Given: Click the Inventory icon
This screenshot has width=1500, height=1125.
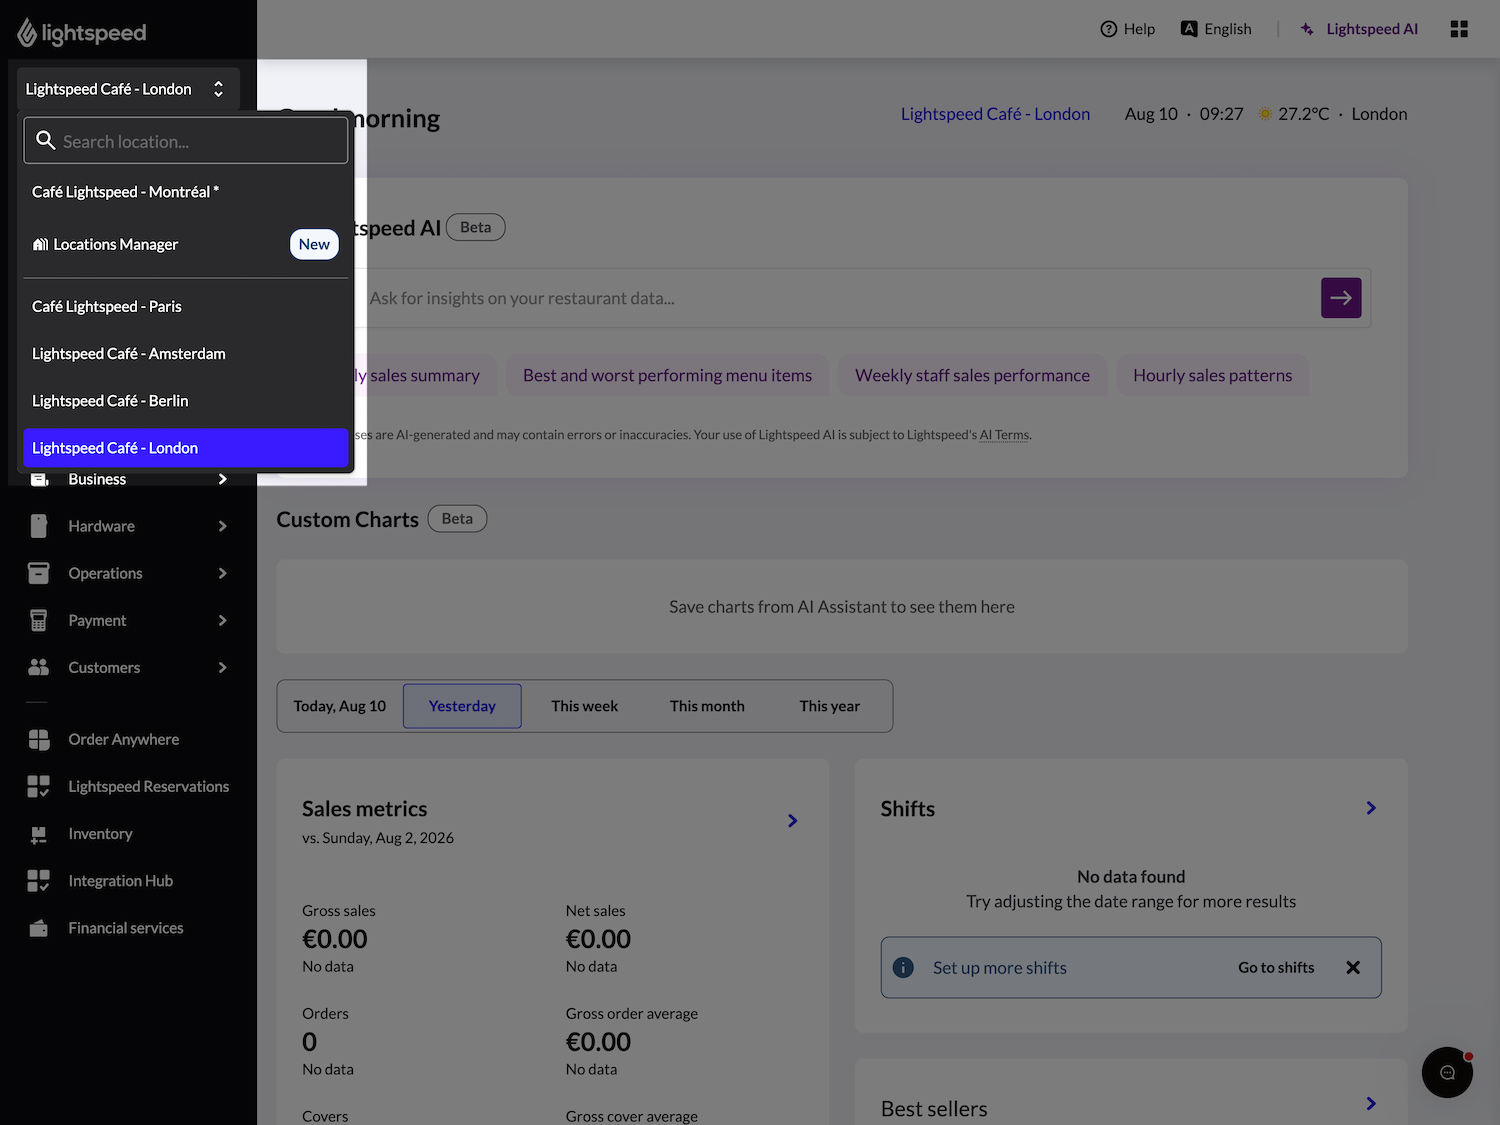Looking at the screenshot, I should coord(39,834).
